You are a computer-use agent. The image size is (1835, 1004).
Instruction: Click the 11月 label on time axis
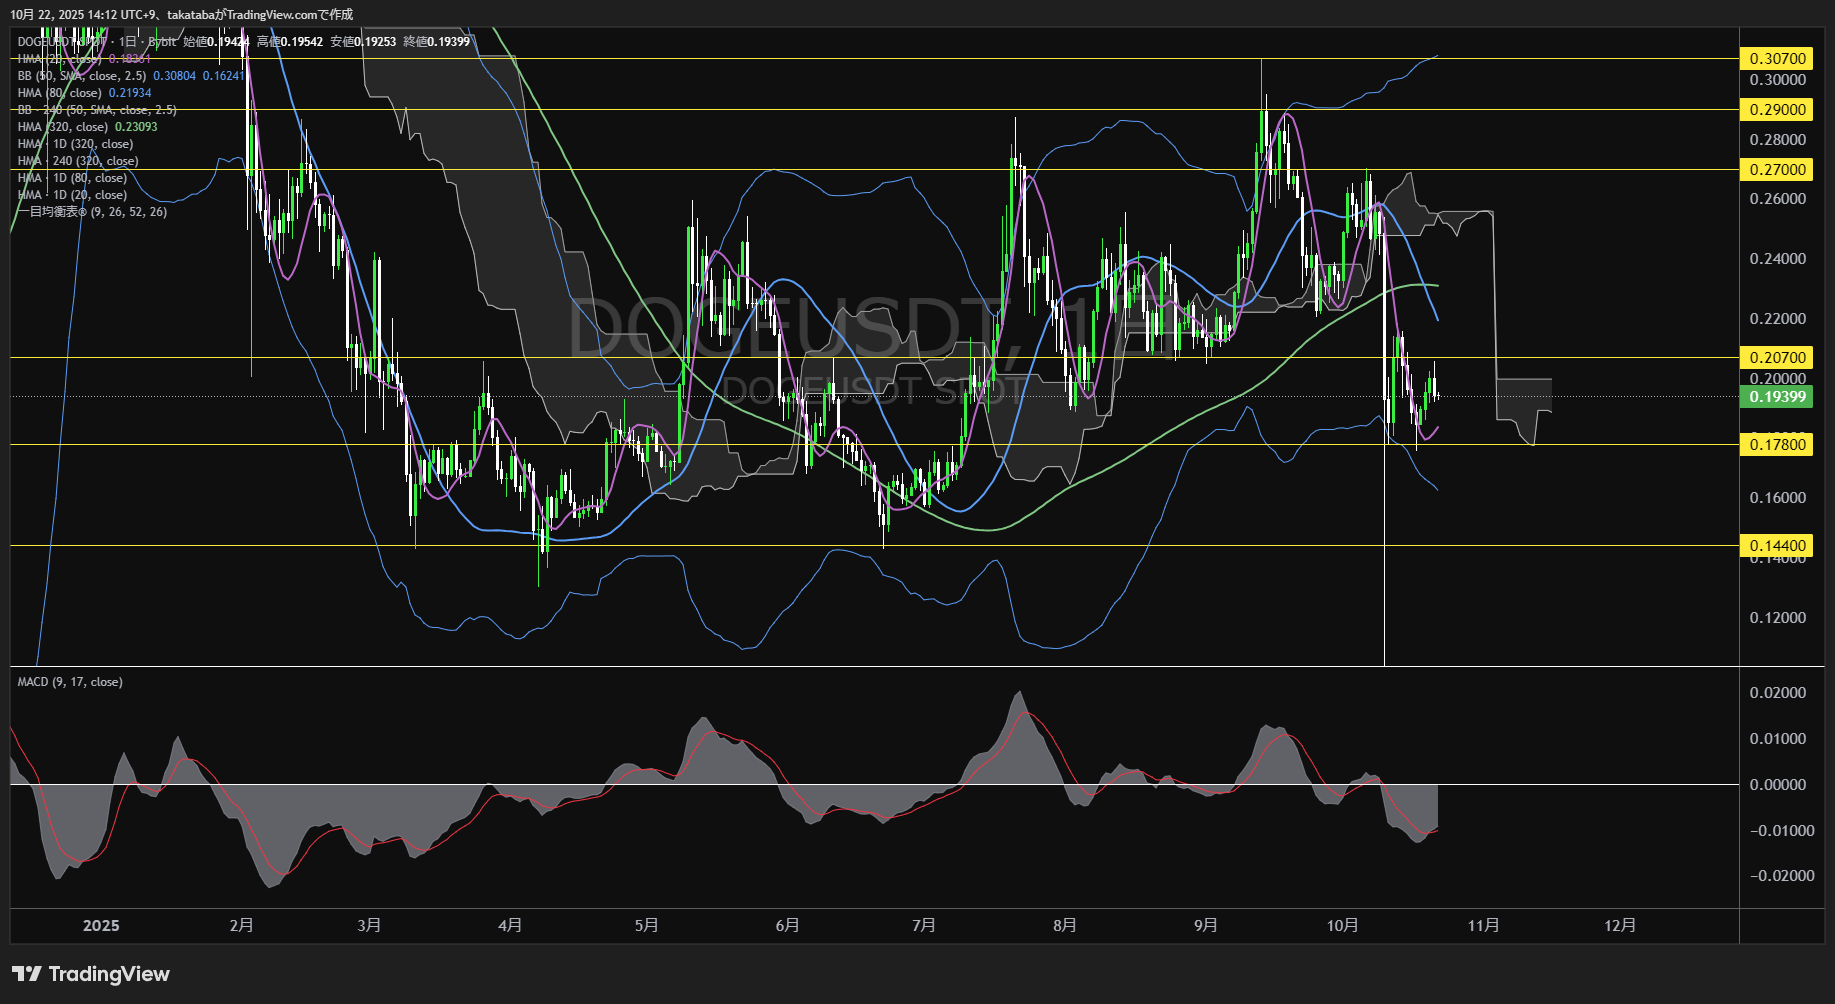pos(1483,926)
